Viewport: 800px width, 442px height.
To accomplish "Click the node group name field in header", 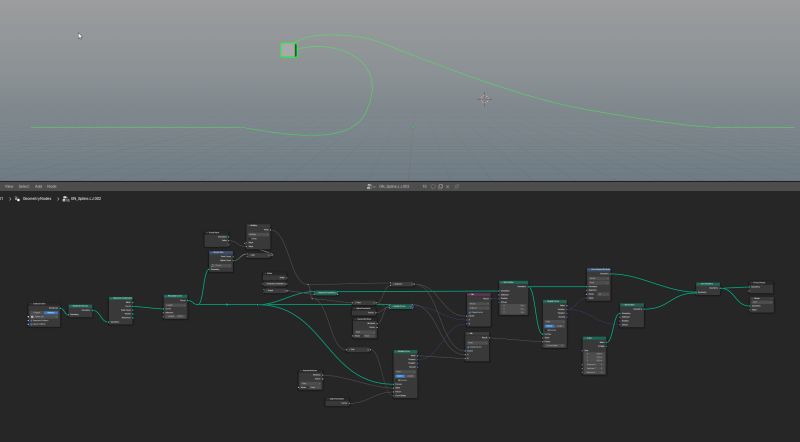I will pos(394,187).
